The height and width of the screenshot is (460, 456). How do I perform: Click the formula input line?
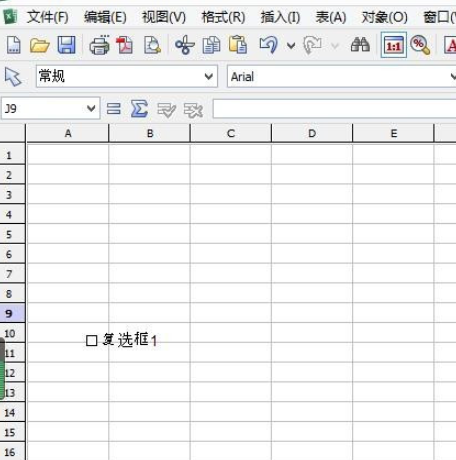point(334,109)
